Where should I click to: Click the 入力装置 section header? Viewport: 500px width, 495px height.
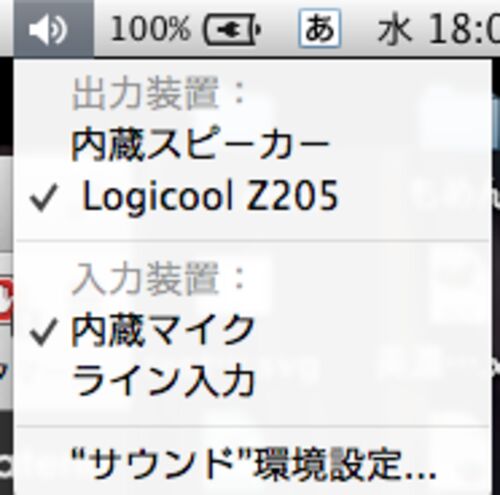click(159, 279)
